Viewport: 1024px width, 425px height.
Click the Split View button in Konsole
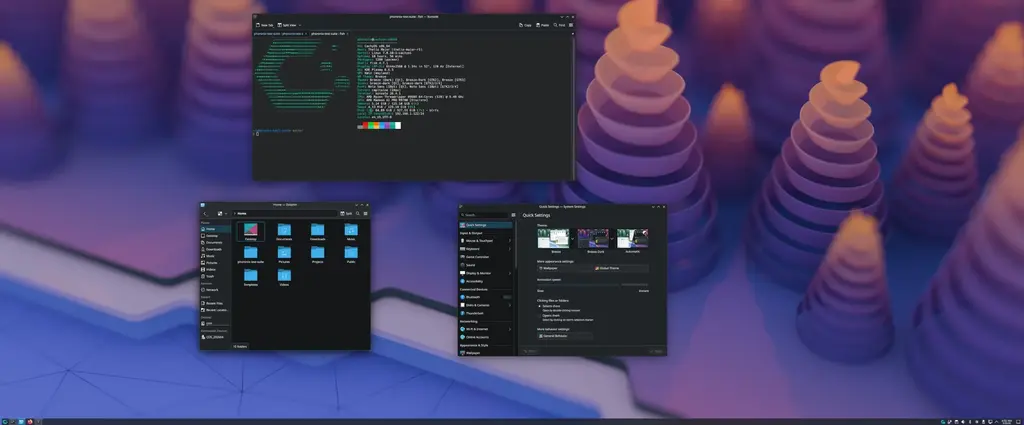click(287, 25)
